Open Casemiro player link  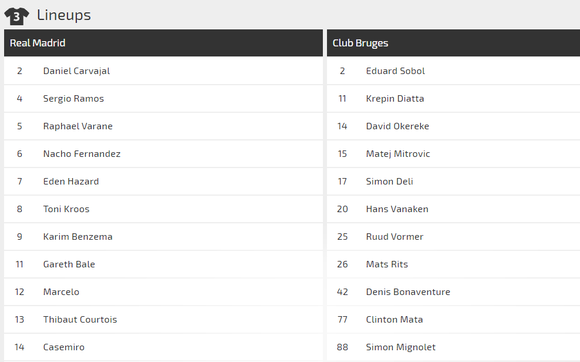(64, 347)
